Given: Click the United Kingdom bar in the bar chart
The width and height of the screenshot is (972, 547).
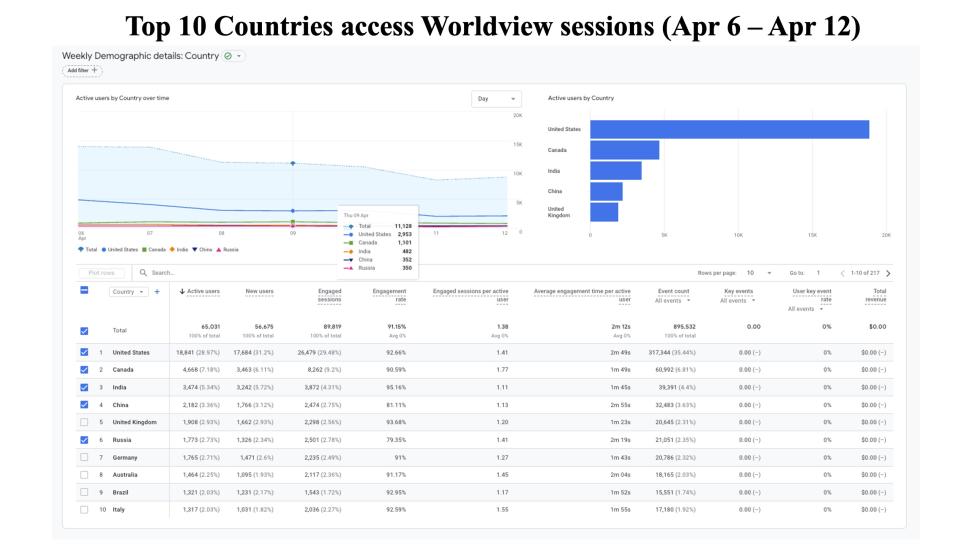Looking at the screenshot, I should point(604,212).
